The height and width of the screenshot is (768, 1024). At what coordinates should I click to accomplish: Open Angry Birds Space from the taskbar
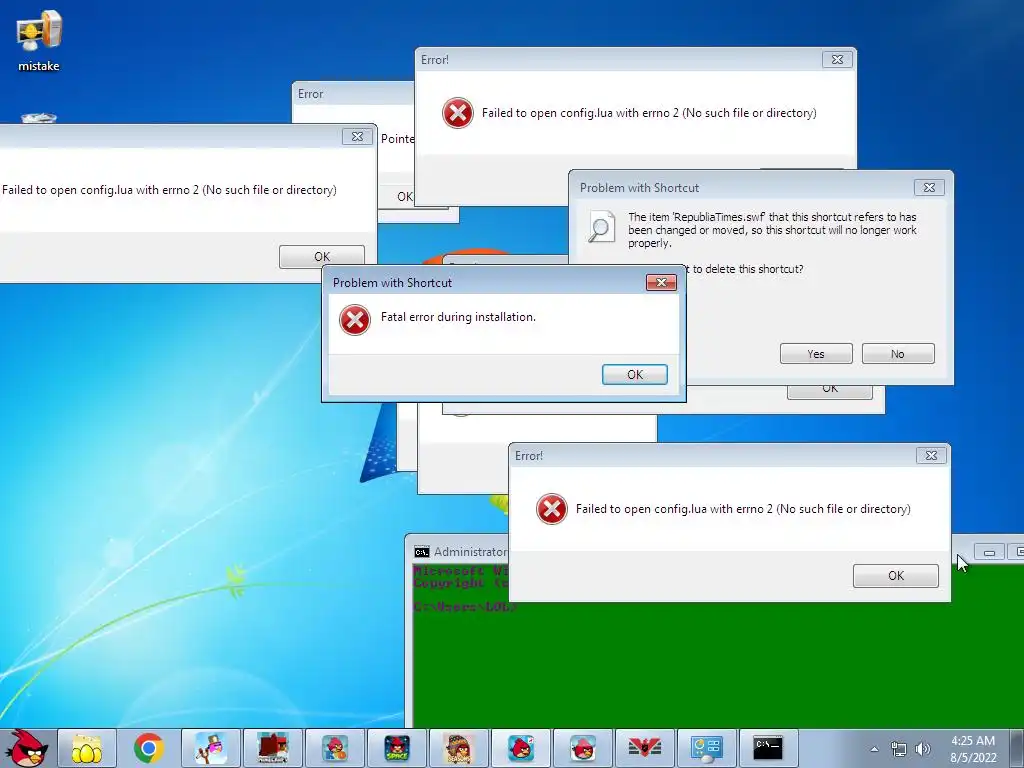point(396,748)
